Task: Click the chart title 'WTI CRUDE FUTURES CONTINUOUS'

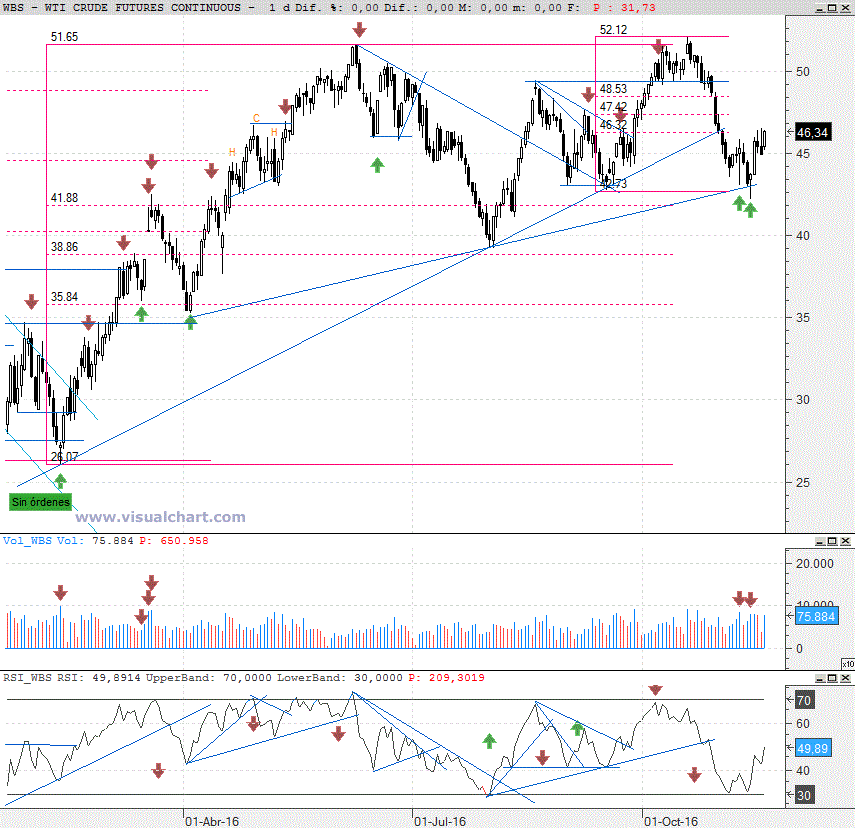Action: pos(142,8)
